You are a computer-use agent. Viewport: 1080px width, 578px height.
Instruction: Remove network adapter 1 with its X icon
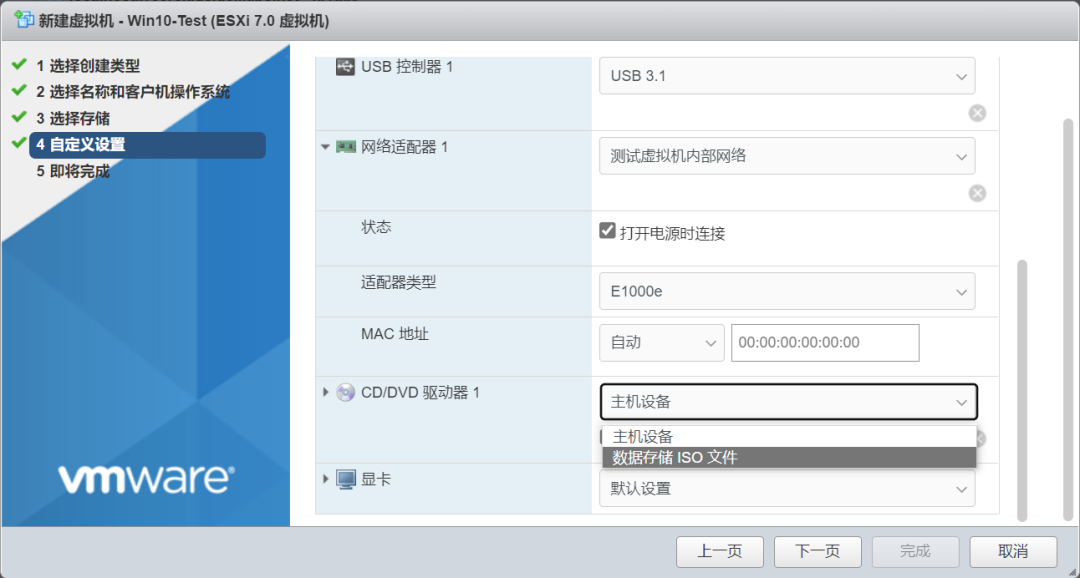[977, 194]
